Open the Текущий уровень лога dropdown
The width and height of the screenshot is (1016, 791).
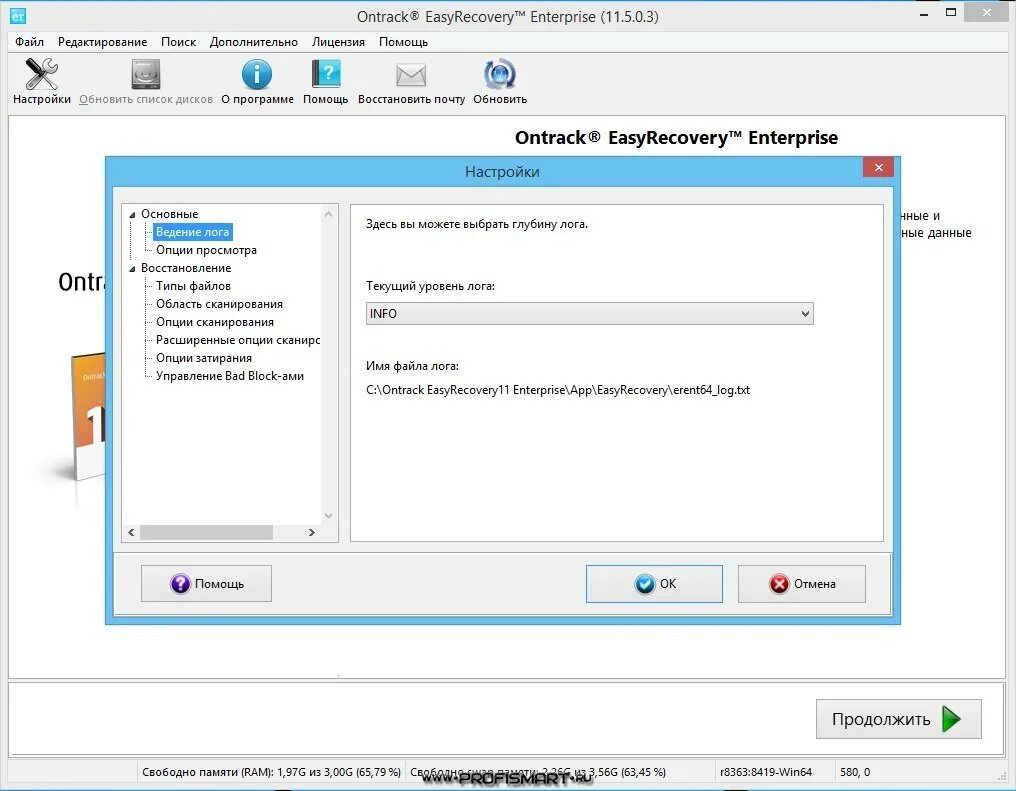coord(589,314)
